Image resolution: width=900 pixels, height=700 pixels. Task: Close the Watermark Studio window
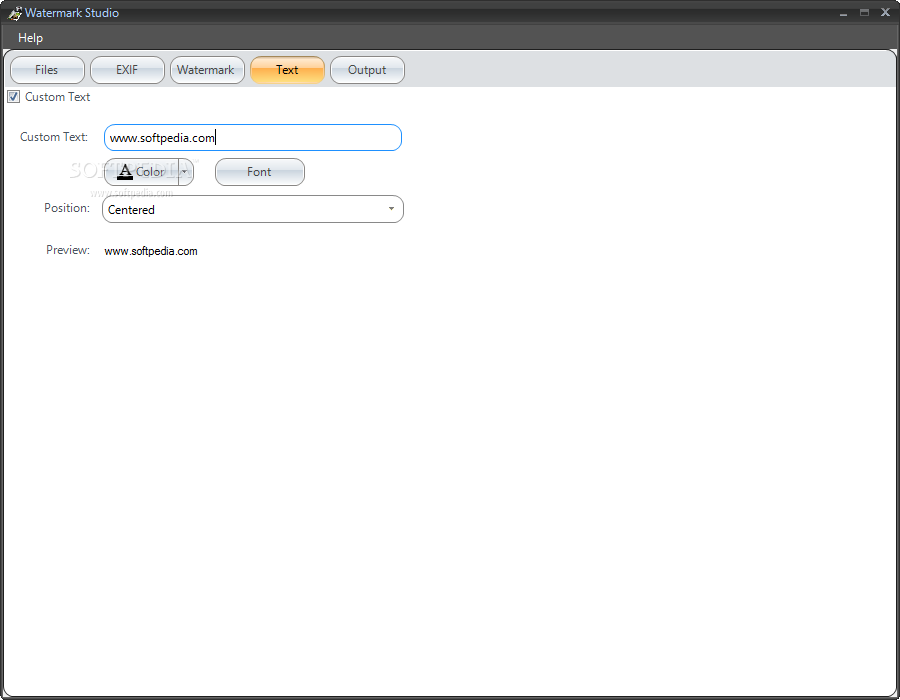coord(885,13)
